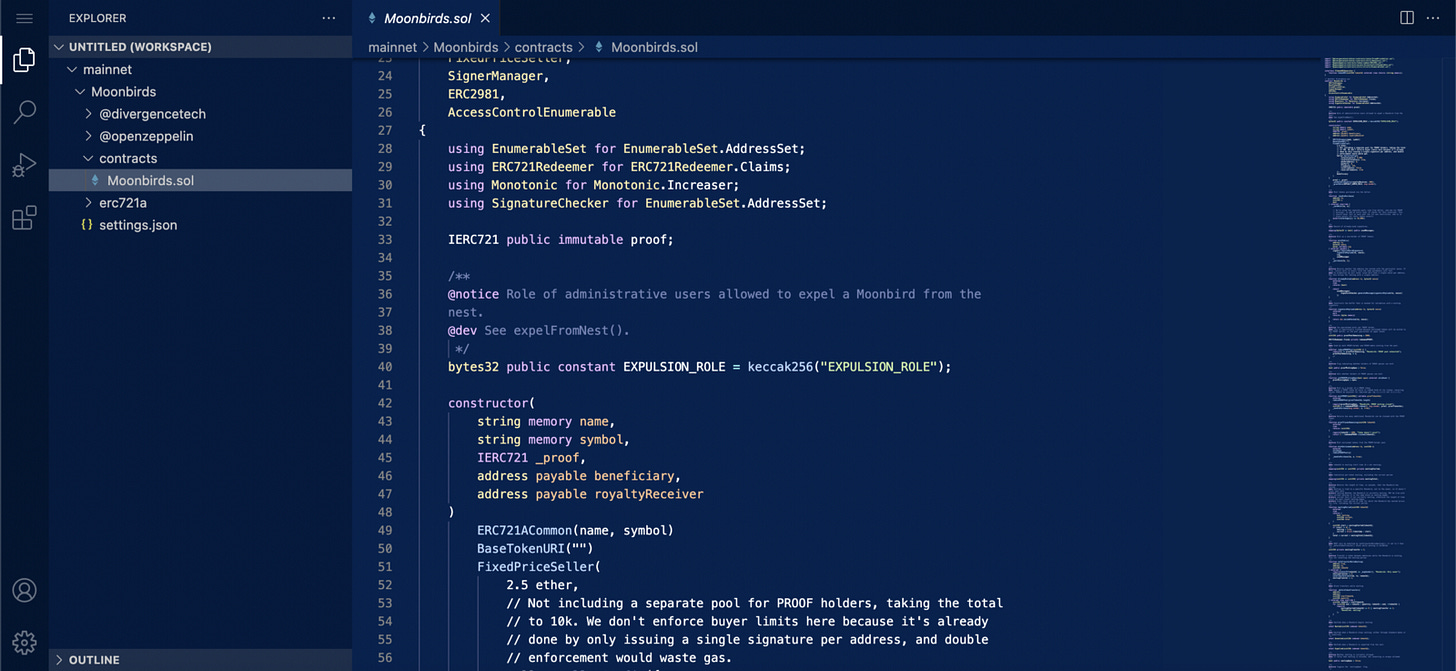This screenshot has height=671, width=1456.
Task: Click ERC2981 on line 25
Action: click(x=473, y=94)
